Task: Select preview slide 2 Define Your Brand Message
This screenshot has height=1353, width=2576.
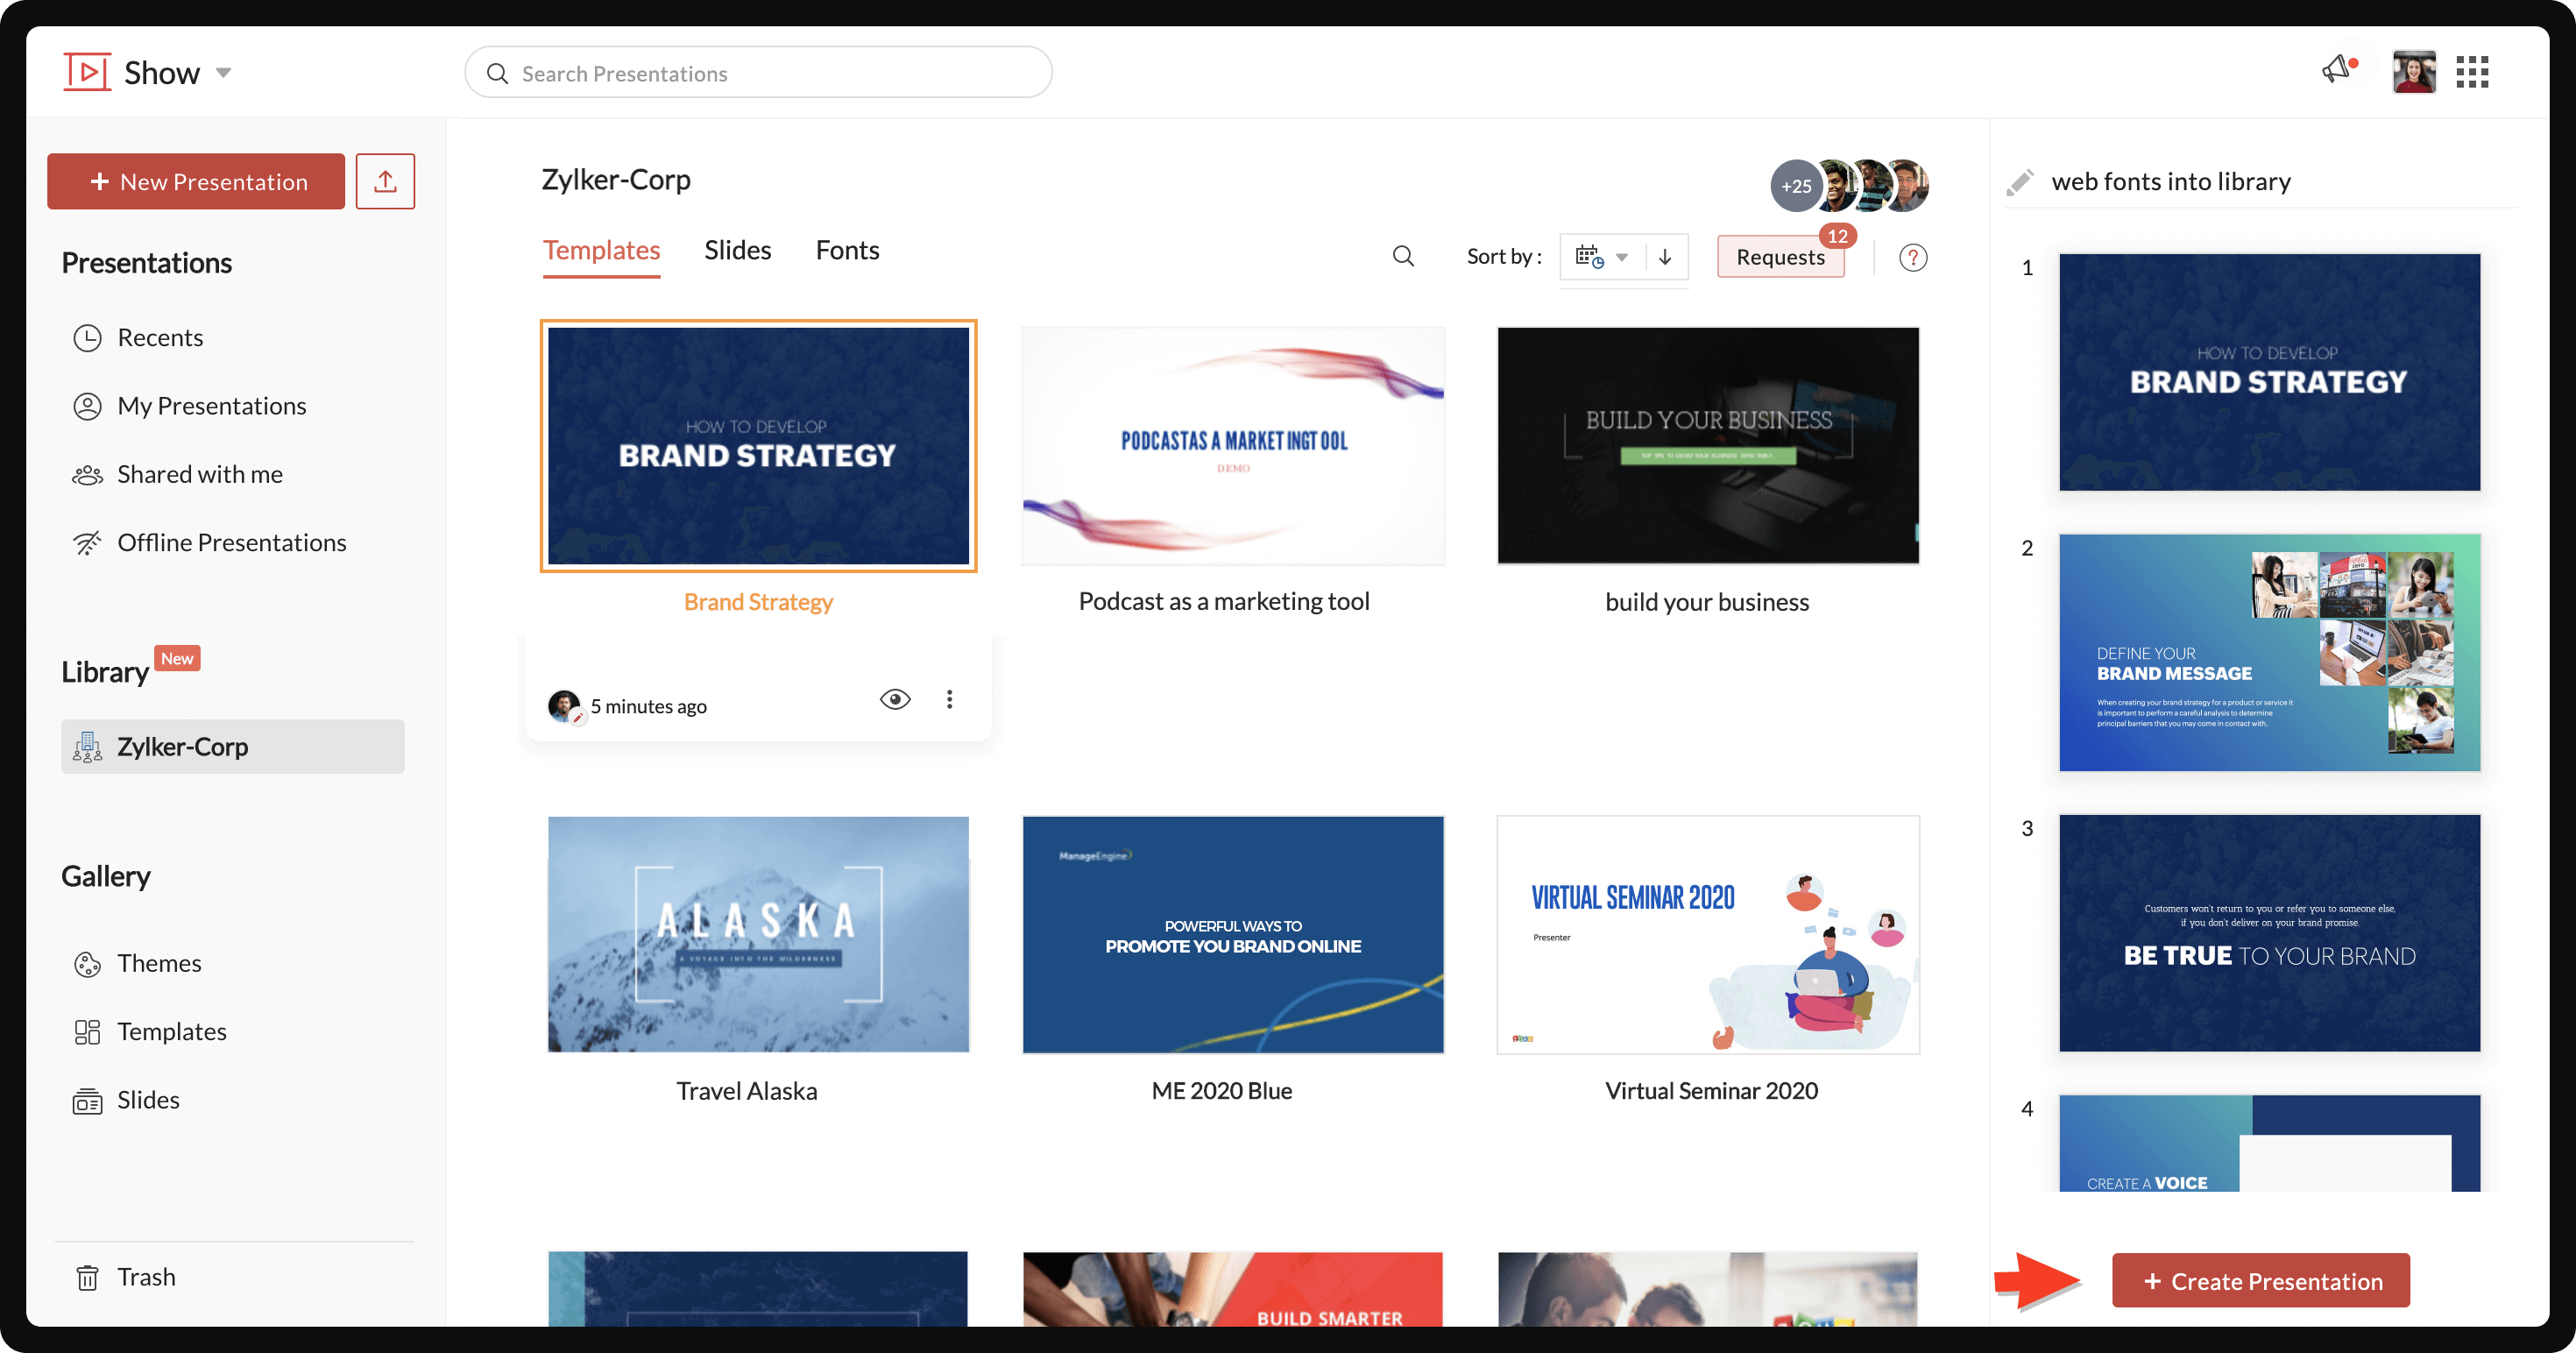Action: tap(2269, 652)
